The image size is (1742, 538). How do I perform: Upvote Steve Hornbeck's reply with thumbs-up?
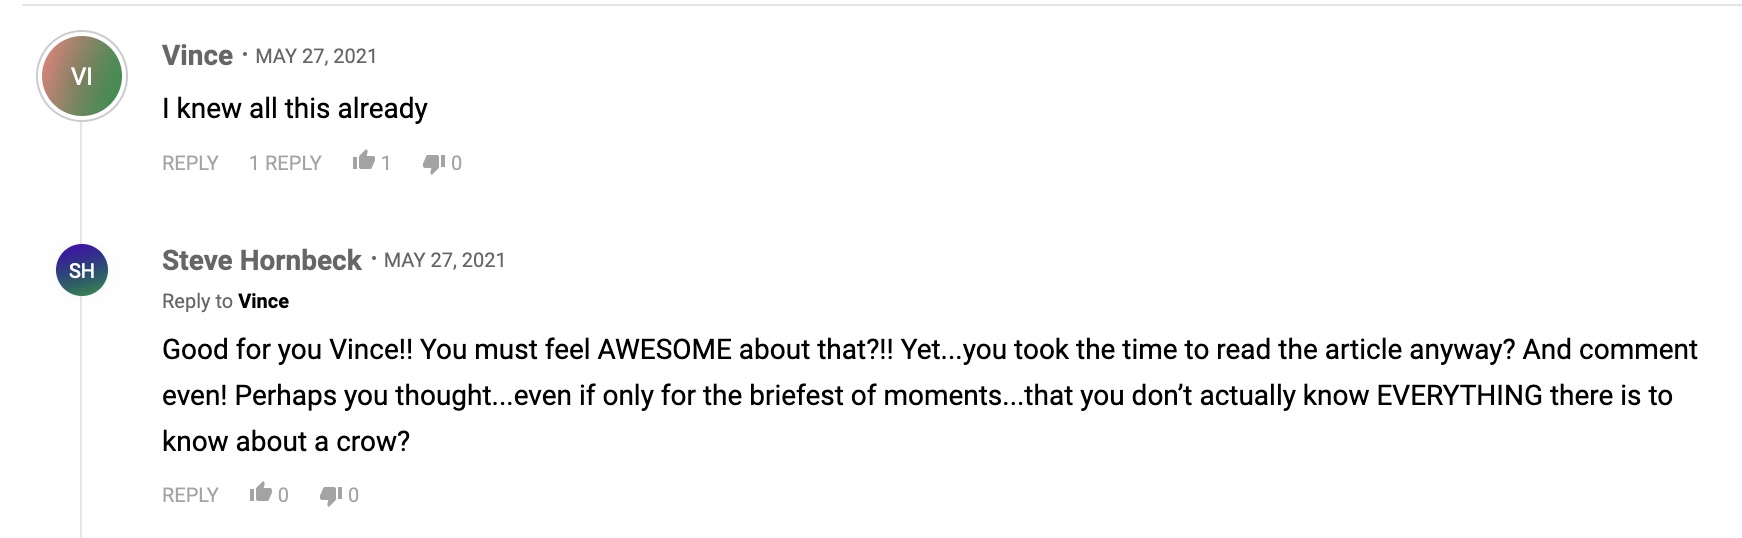pyautogui.click(x=260, y=493)
